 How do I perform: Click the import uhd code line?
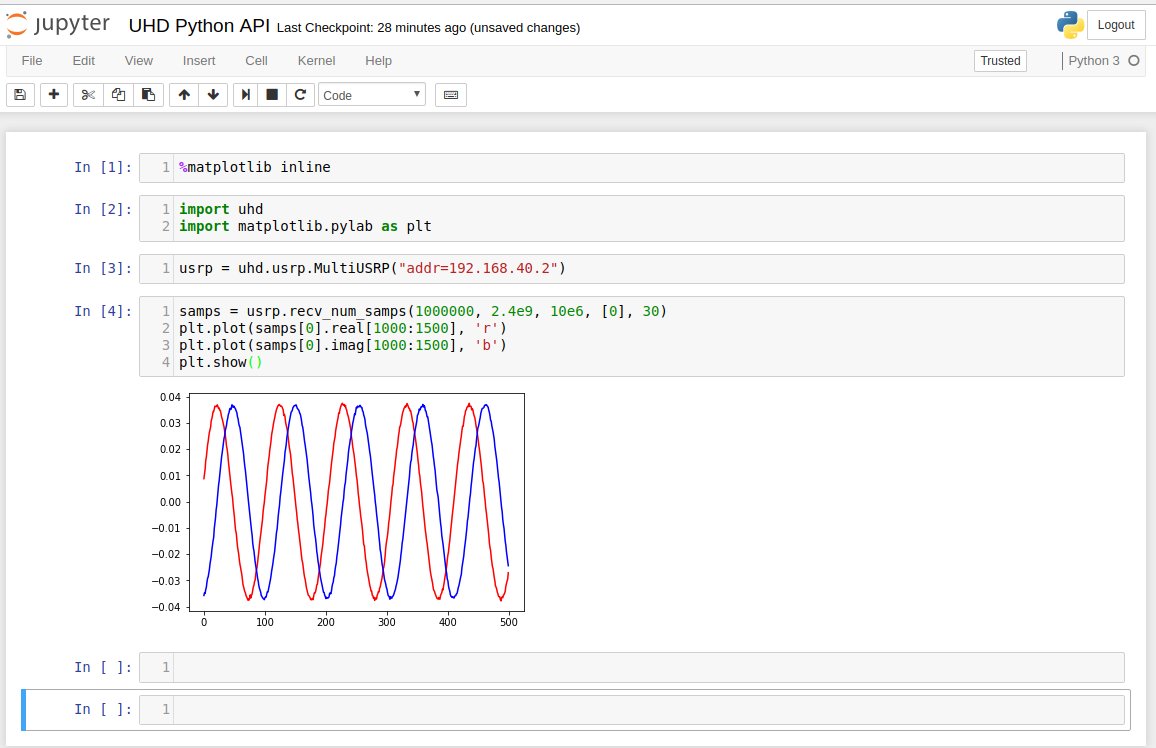coord(221,209)
